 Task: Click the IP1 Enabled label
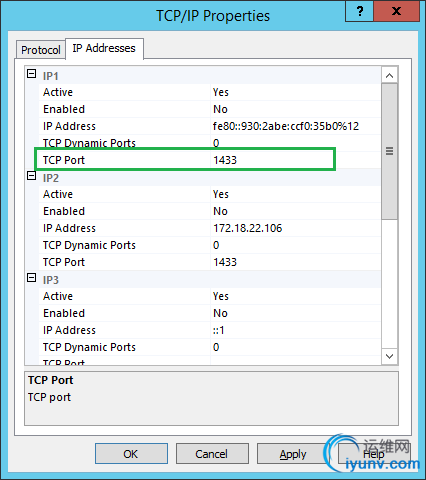click(64, 109)
